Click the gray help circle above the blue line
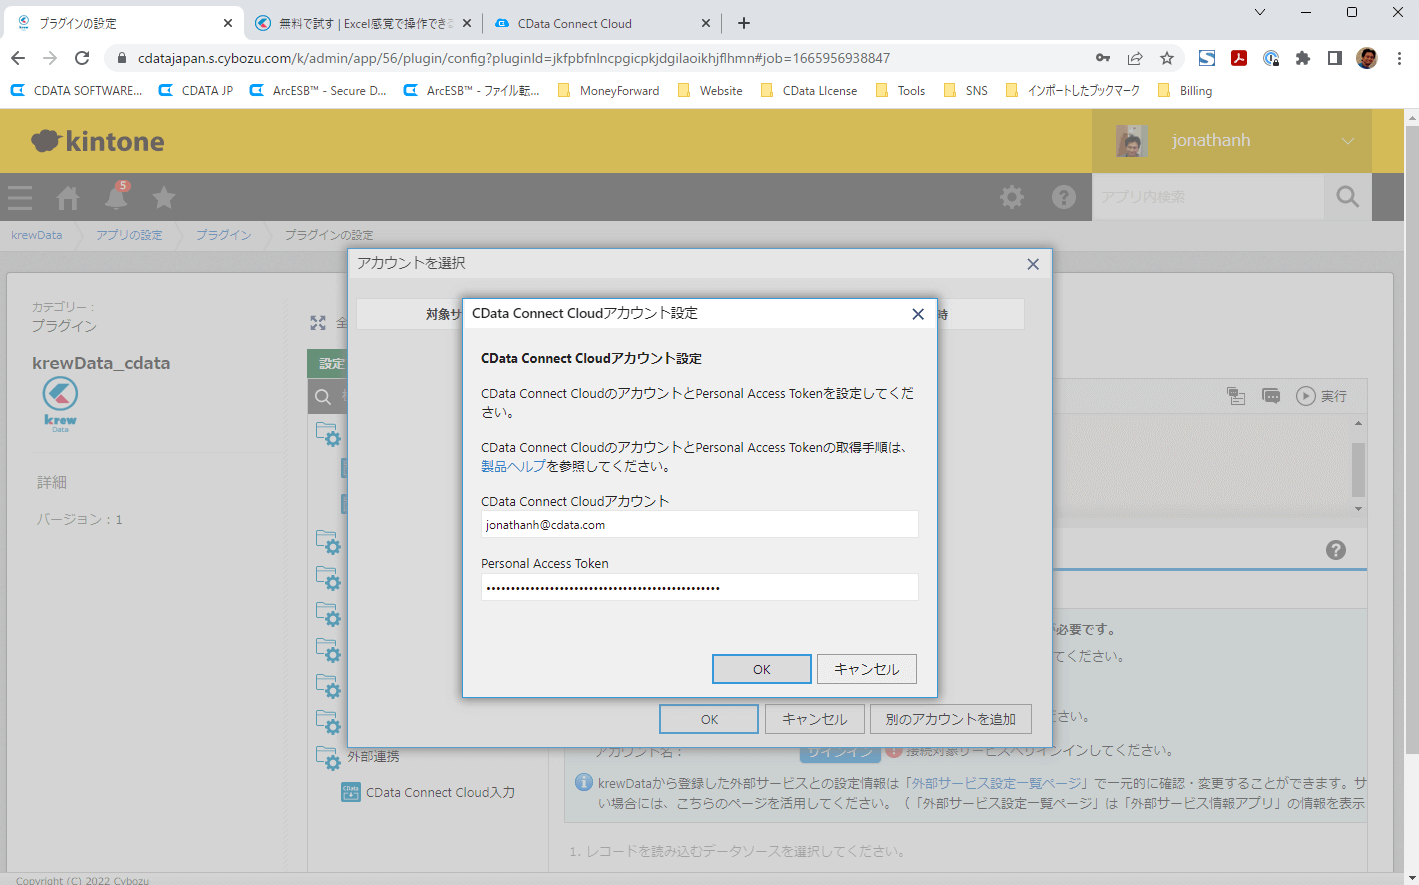The height and width of the screenshot is (885, 1419). 1336,550
